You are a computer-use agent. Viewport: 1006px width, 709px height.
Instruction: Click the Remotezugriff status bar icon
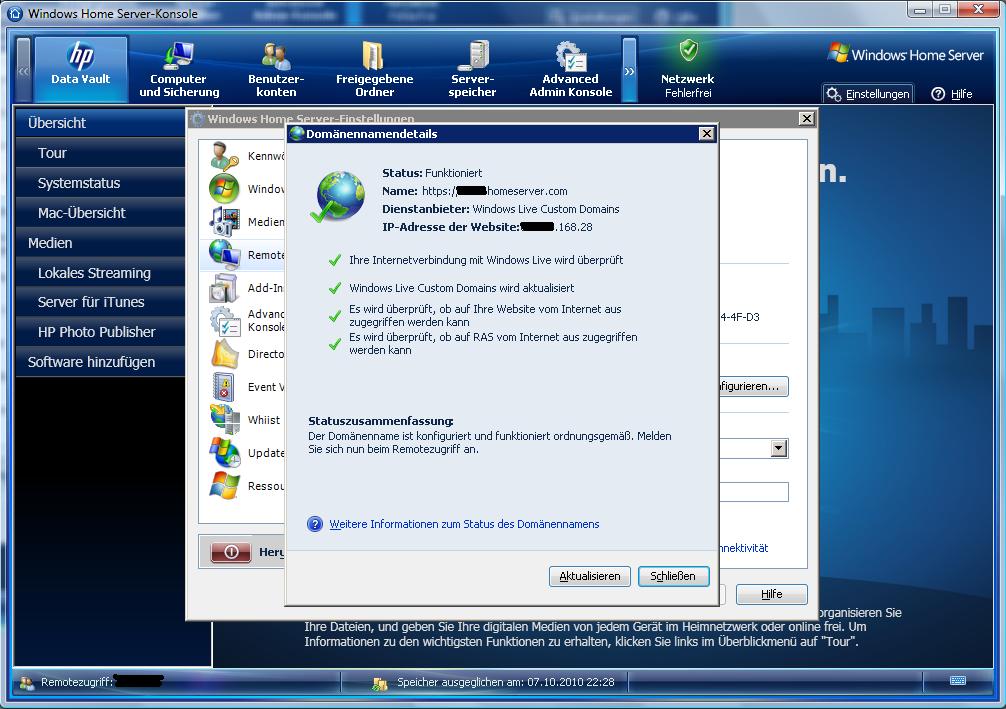27,683
